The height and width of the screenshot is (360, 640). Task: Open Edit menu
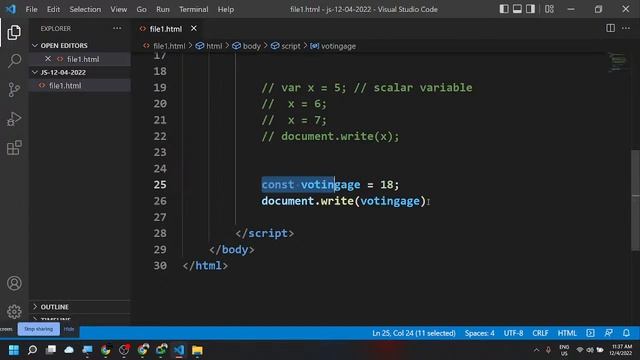(x=53, y=9)
